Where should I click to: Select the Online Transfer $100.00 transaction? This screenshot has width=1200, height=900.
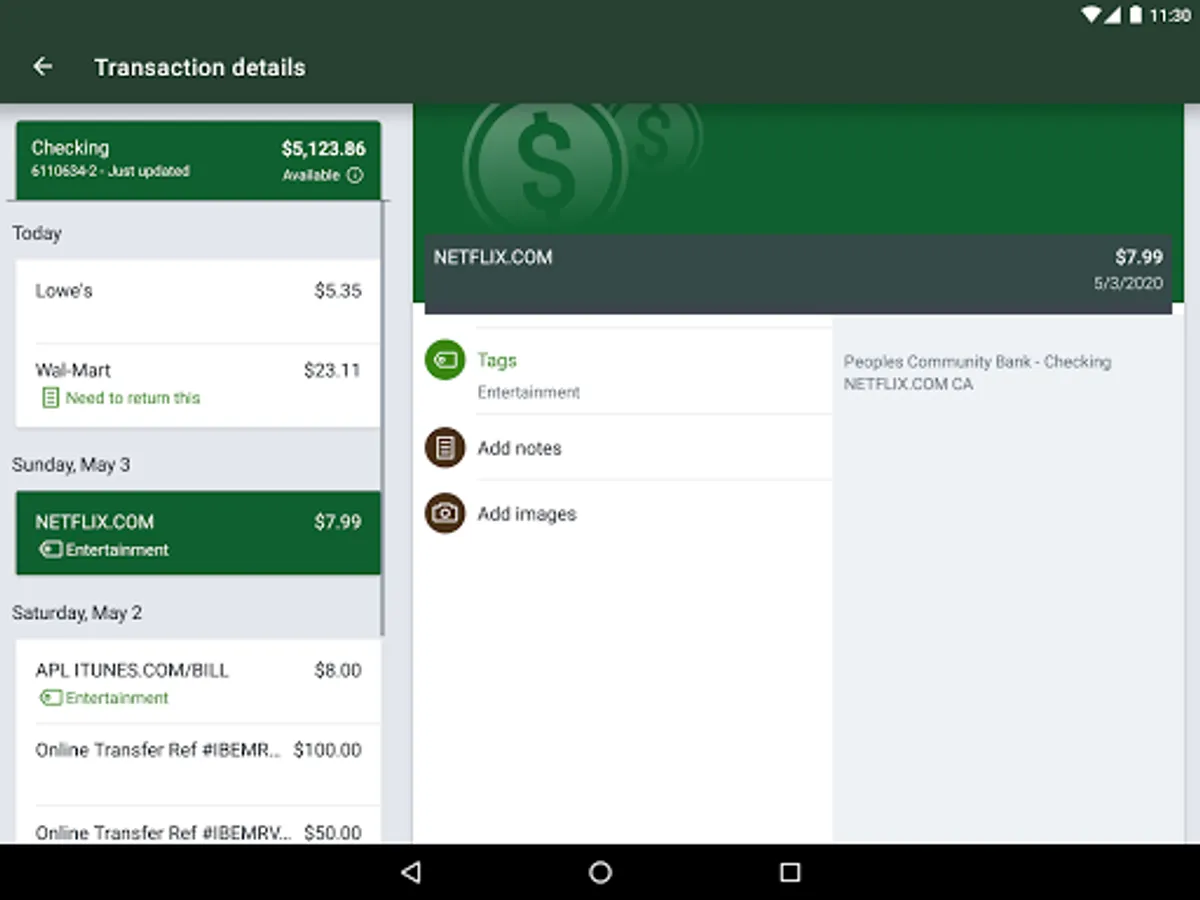coord(198,764)
